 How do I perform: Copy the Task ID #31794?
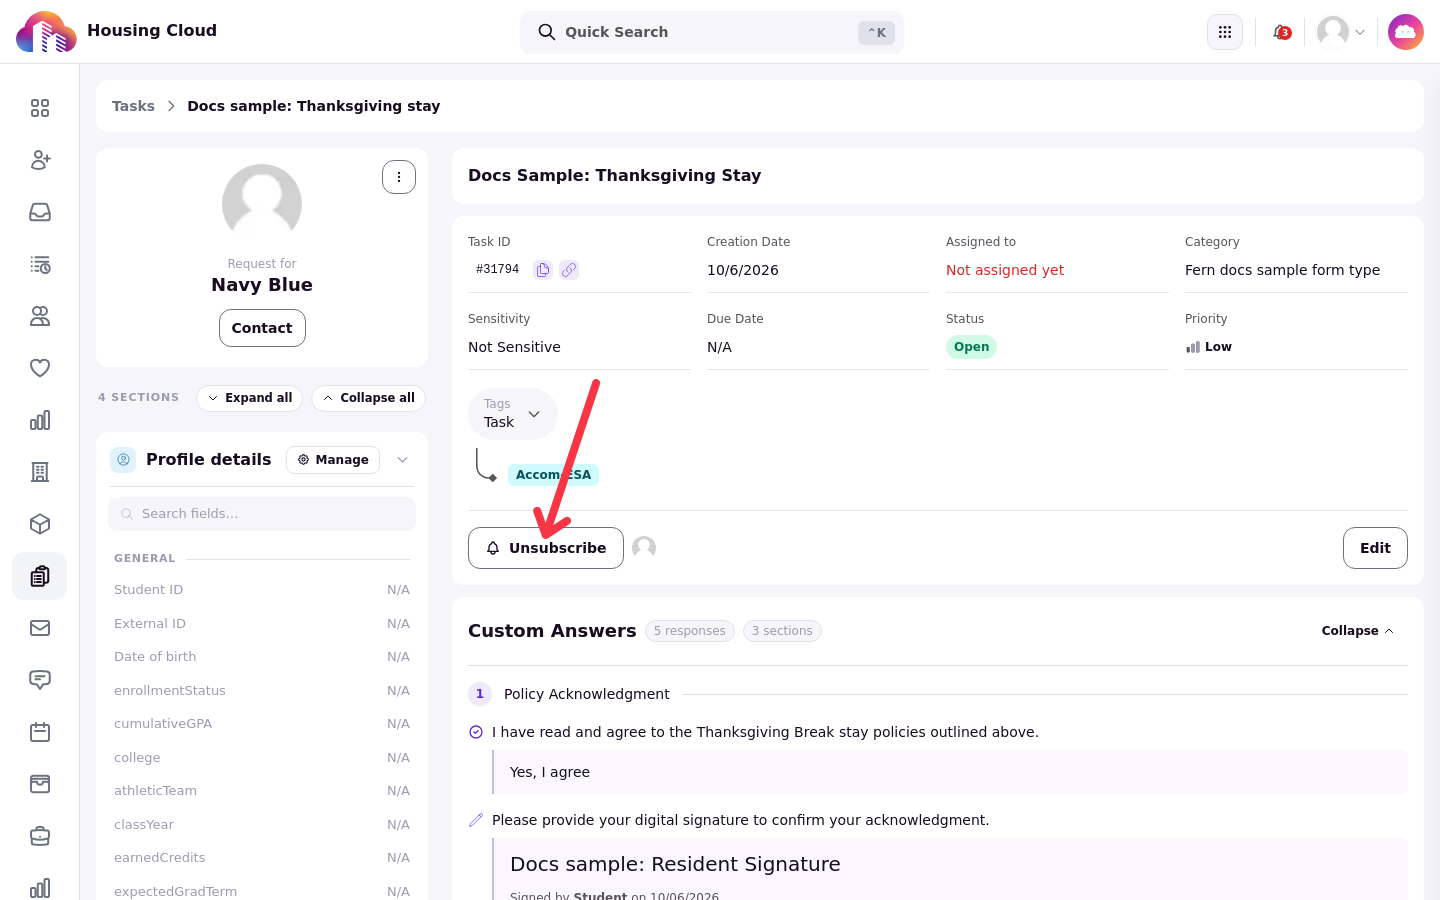[x=543, y=270]
